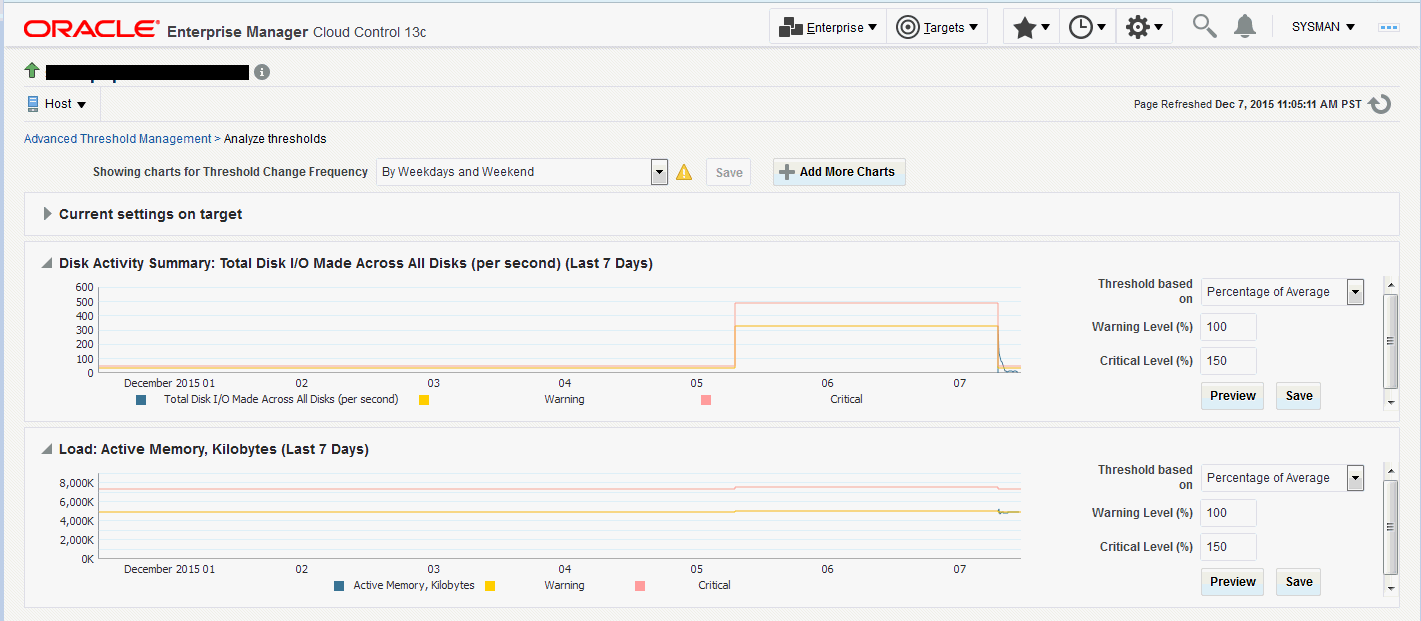Open the SYSMAN user menu
This screenshot has width=1421, height=621.
click(1323, 27)
